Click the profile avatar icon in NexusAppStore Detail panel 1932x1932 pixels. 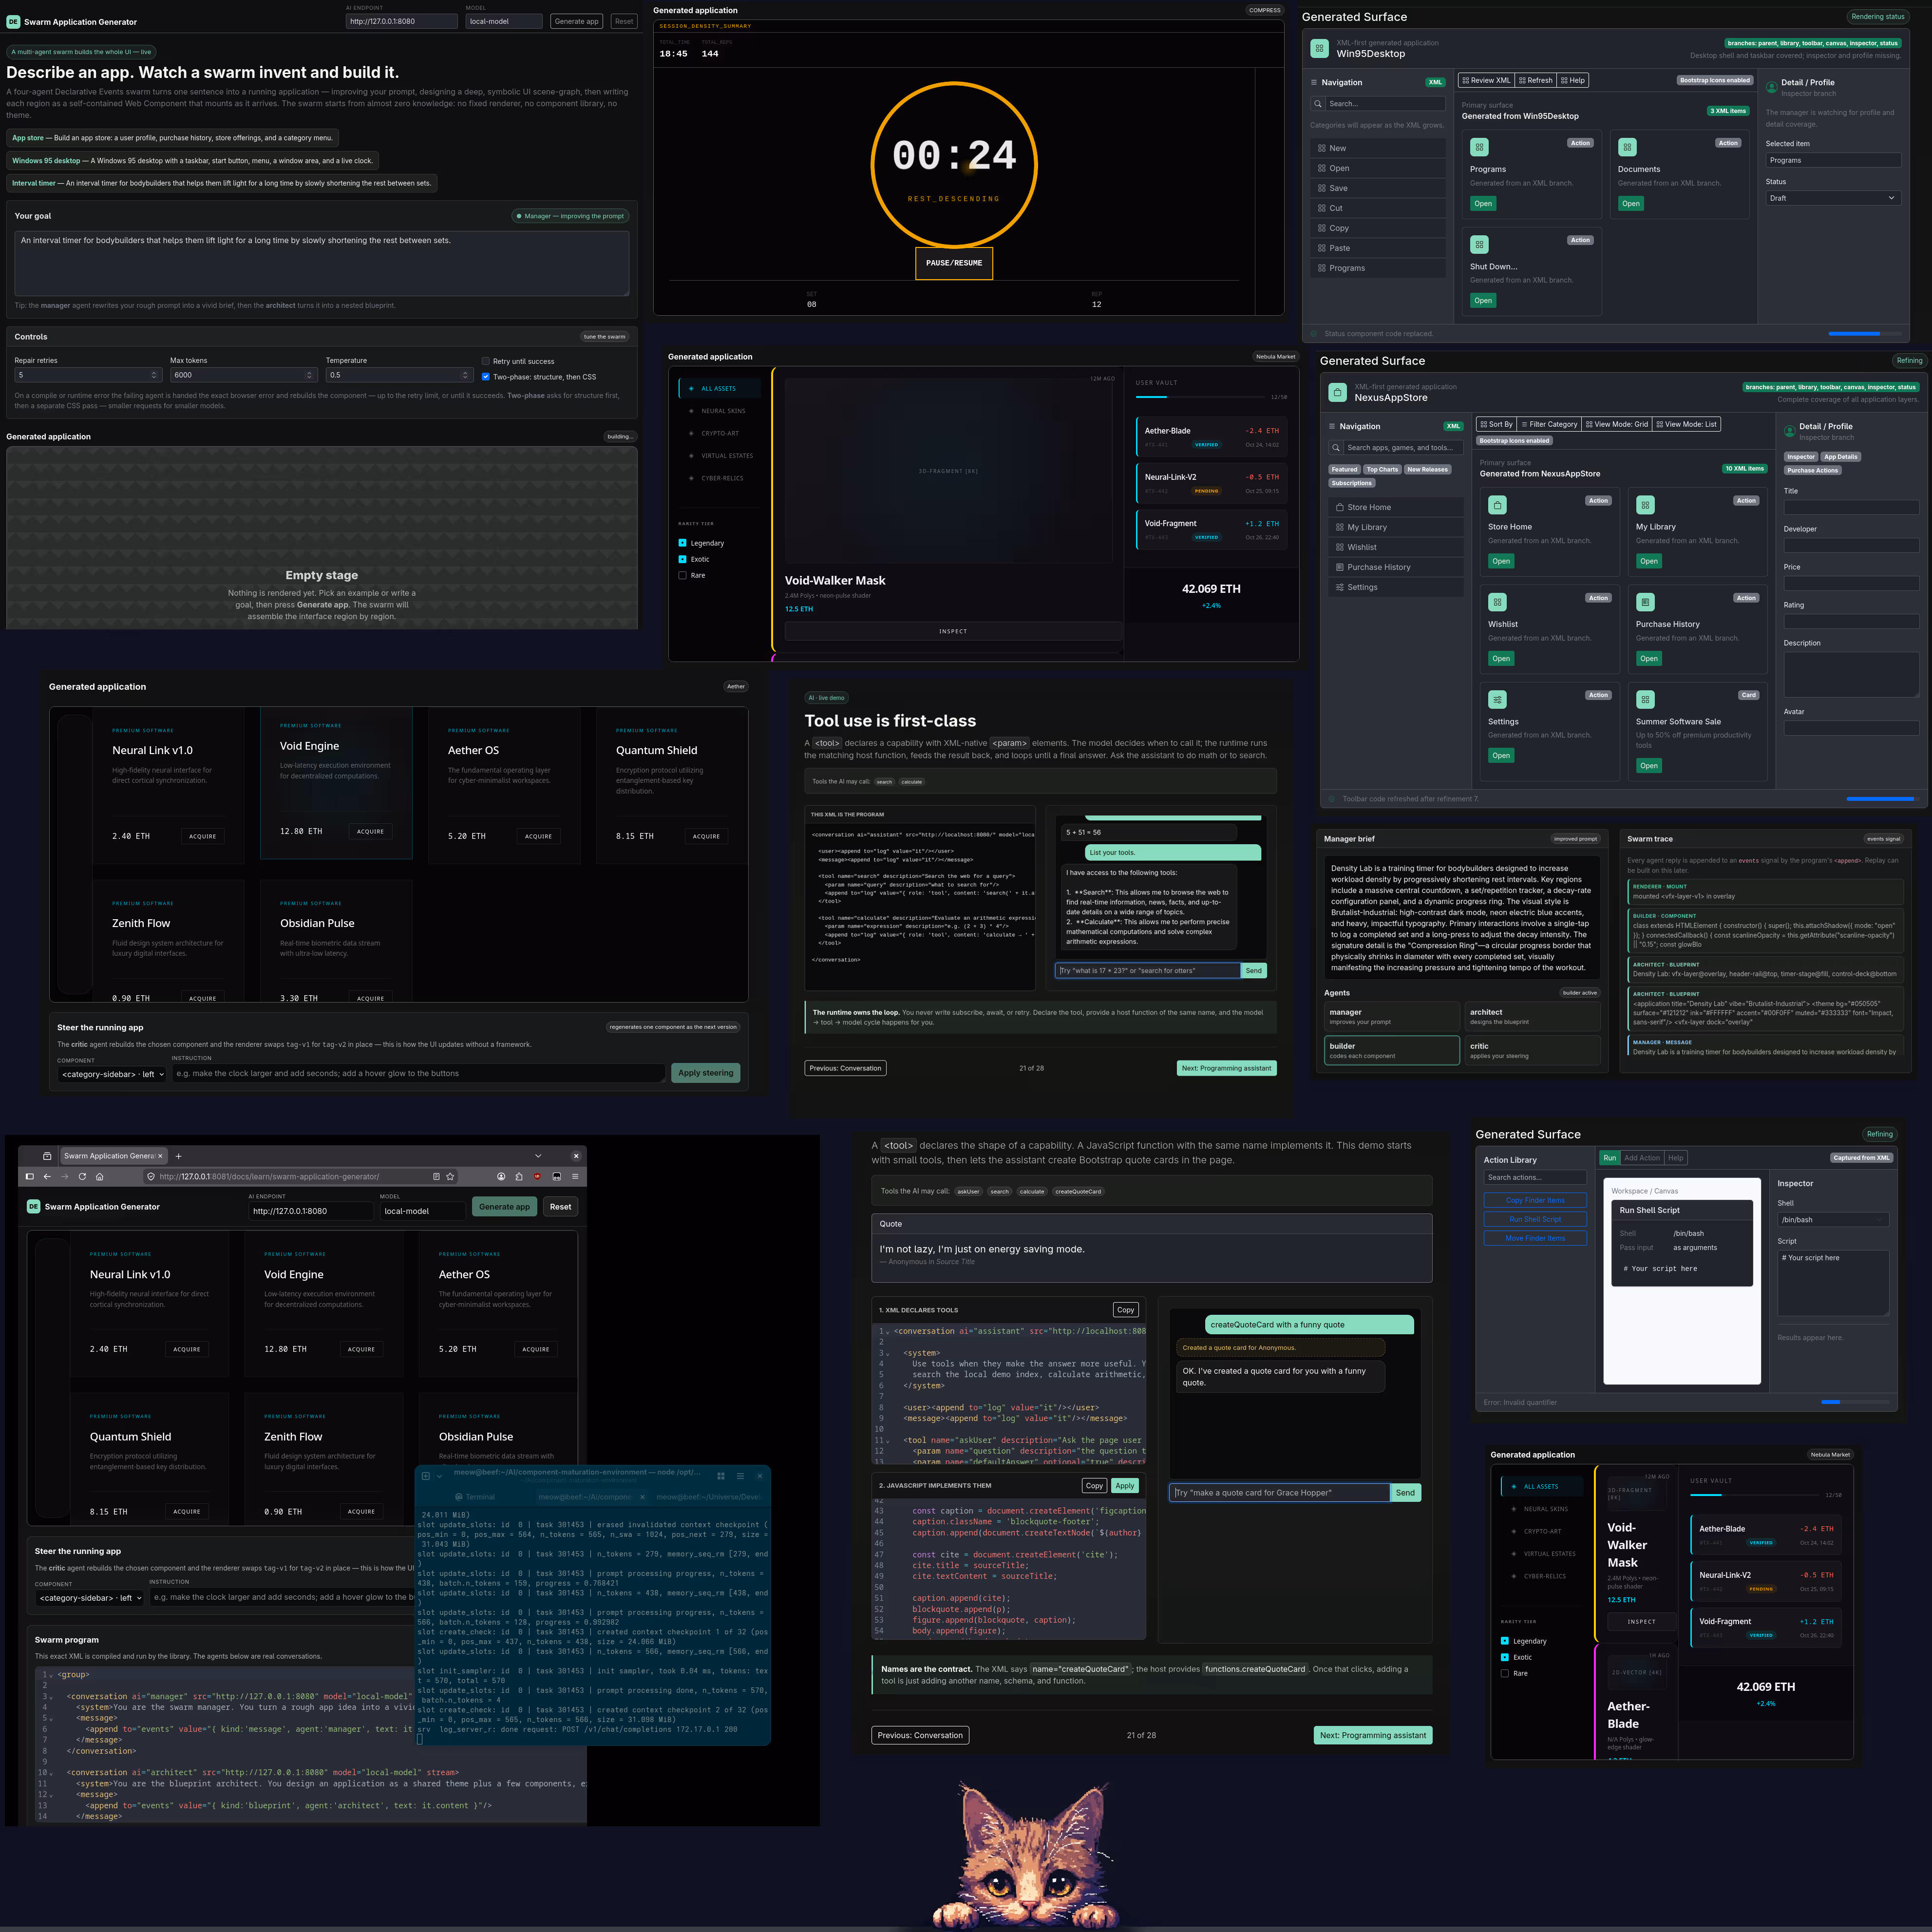(x=1790, y=431)
